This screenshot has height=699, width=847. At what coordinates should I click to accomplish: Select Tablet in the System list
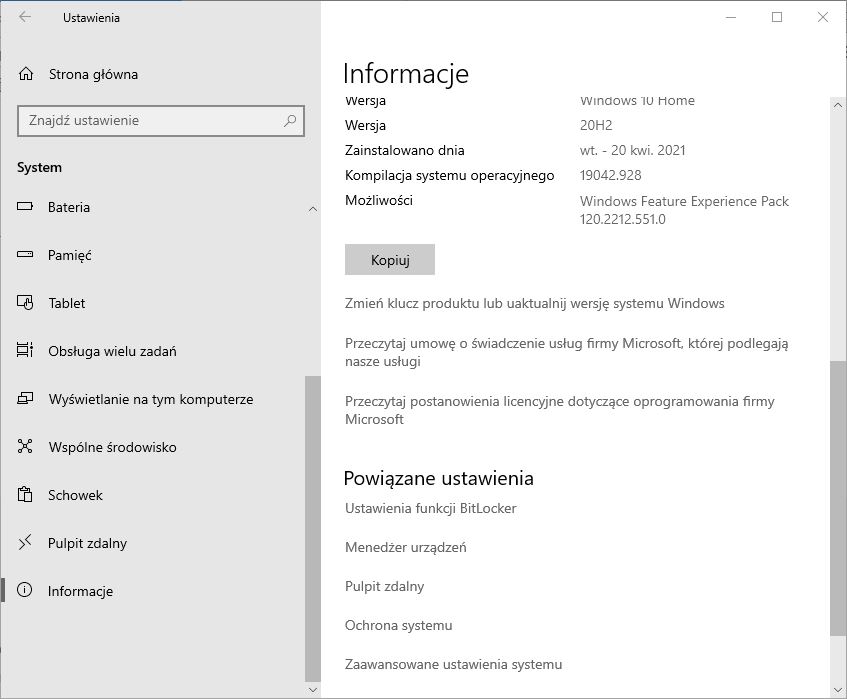point(67,303)
